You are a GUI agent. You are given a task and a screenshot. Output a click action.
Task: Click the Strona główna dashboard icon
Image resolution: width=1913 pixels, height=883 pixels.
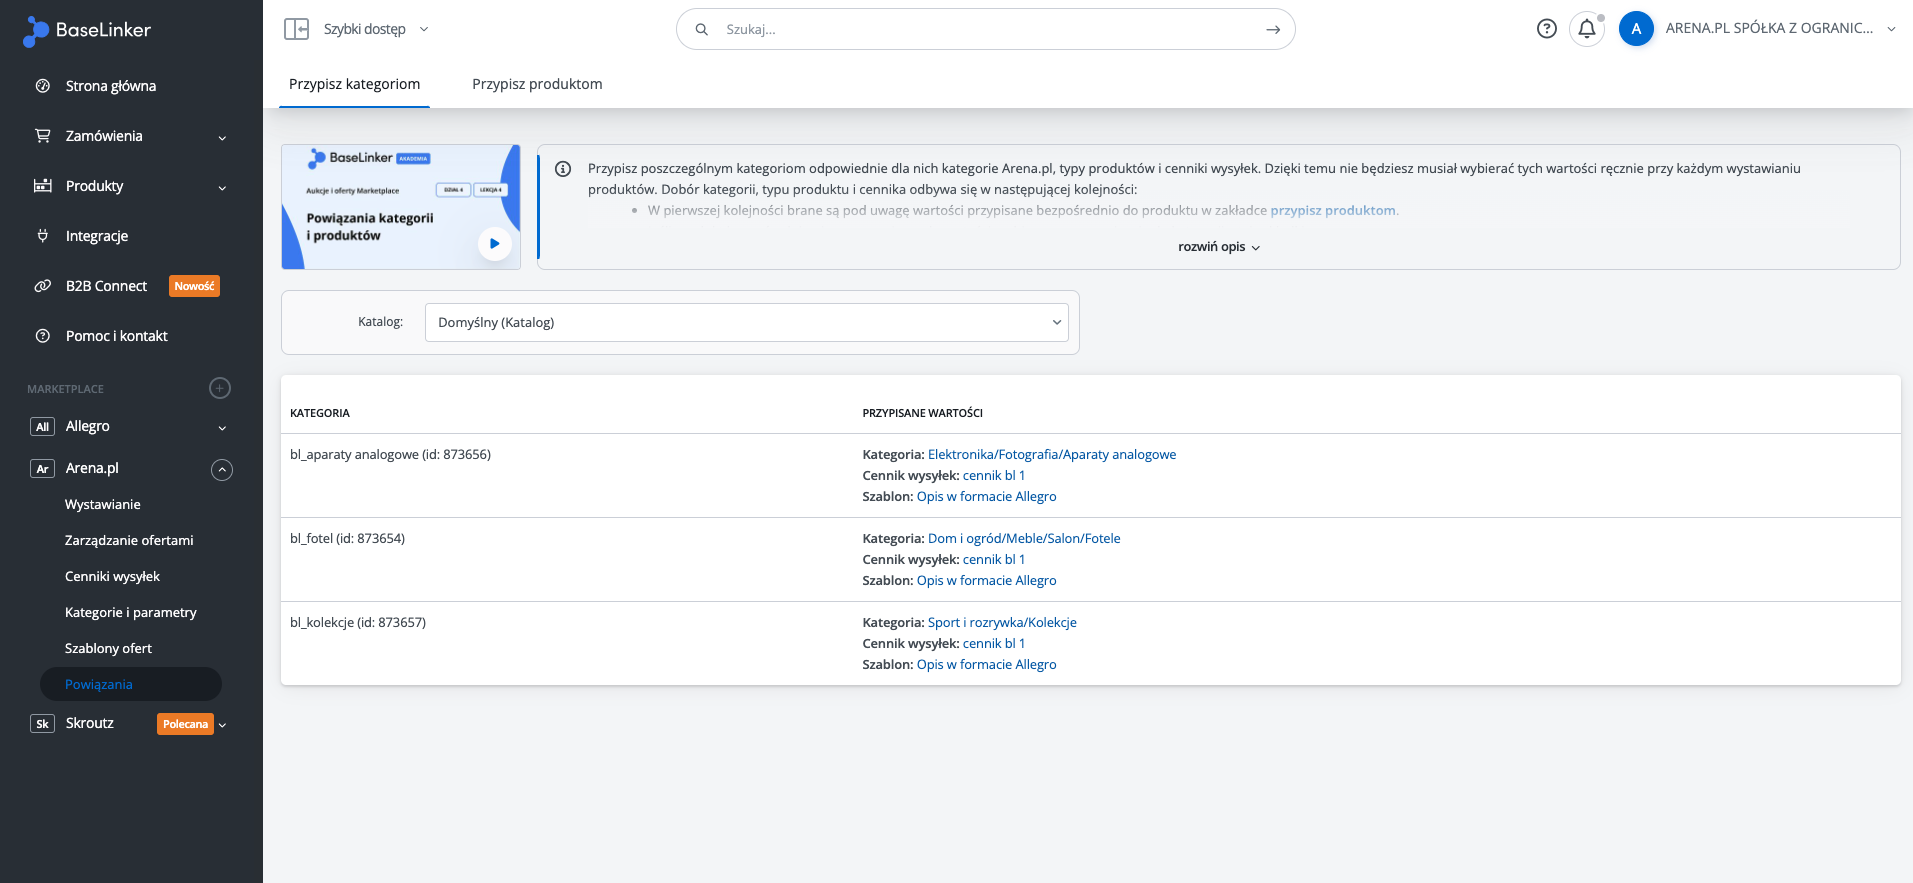[43, 86]
